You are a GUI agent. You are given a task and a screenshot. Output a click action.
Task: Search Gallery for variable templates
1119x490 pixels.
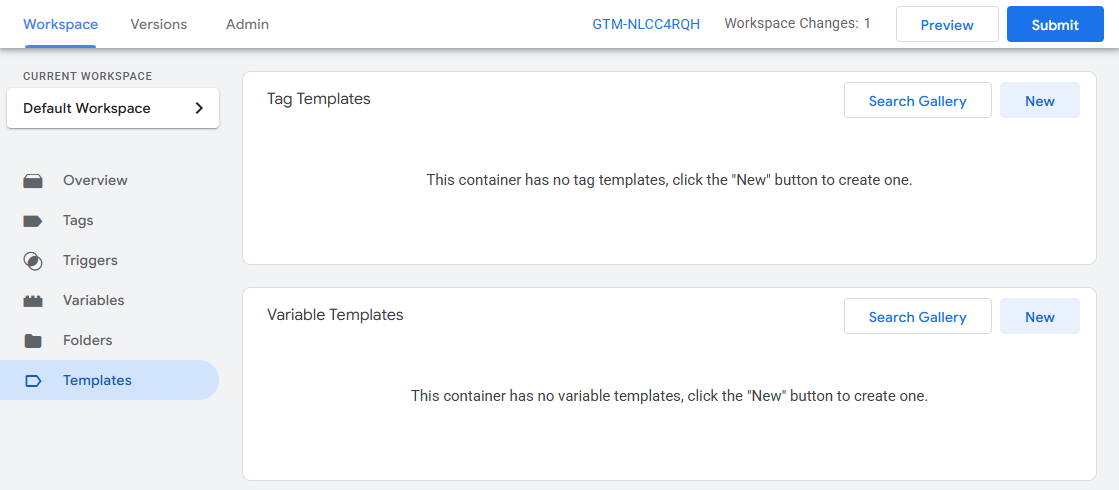click(917, 317)
